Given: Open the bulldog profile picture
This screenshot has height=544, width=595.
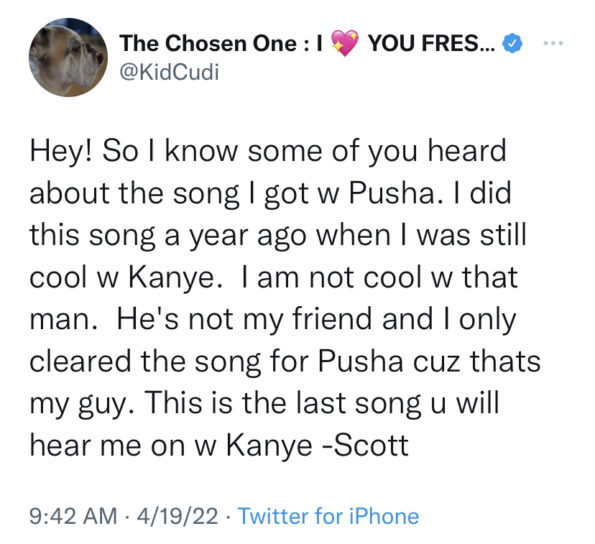Looking at the screenshot, I should (68, 57).
